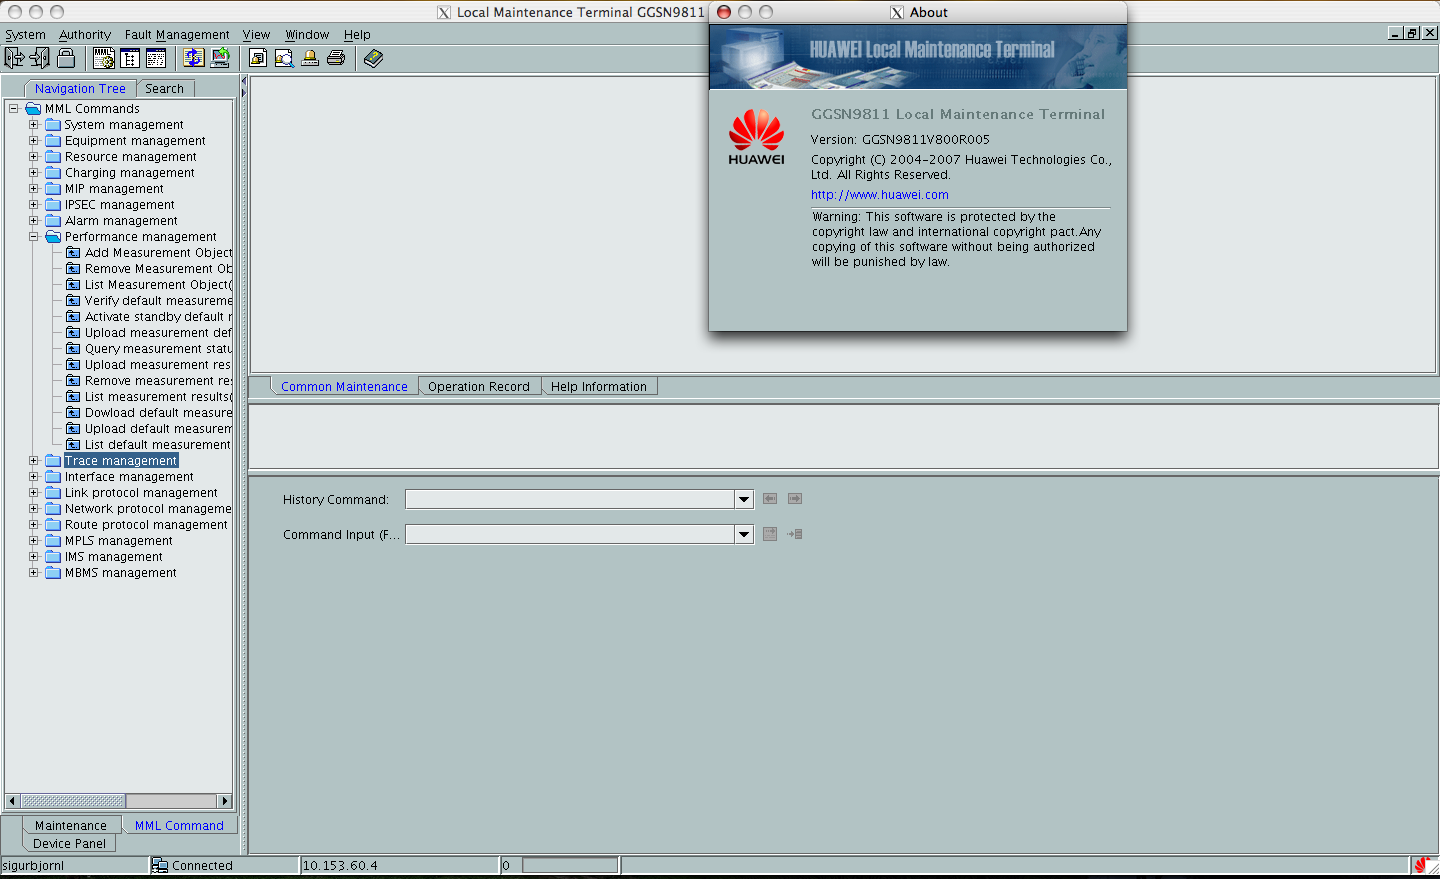Open the alarm query magnifier icon
This screenshot has width=1440, height=879.
coord(283,58)
